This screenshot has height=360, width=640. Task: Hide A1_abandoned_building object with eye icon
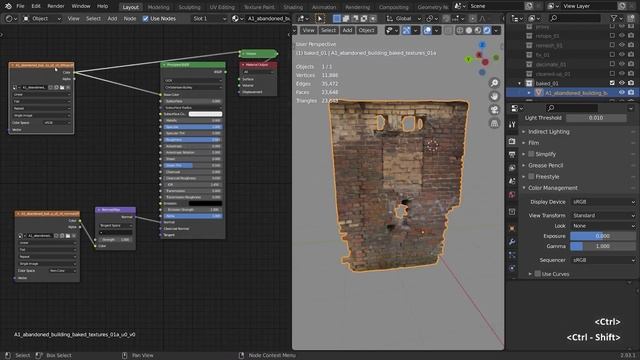622,93
